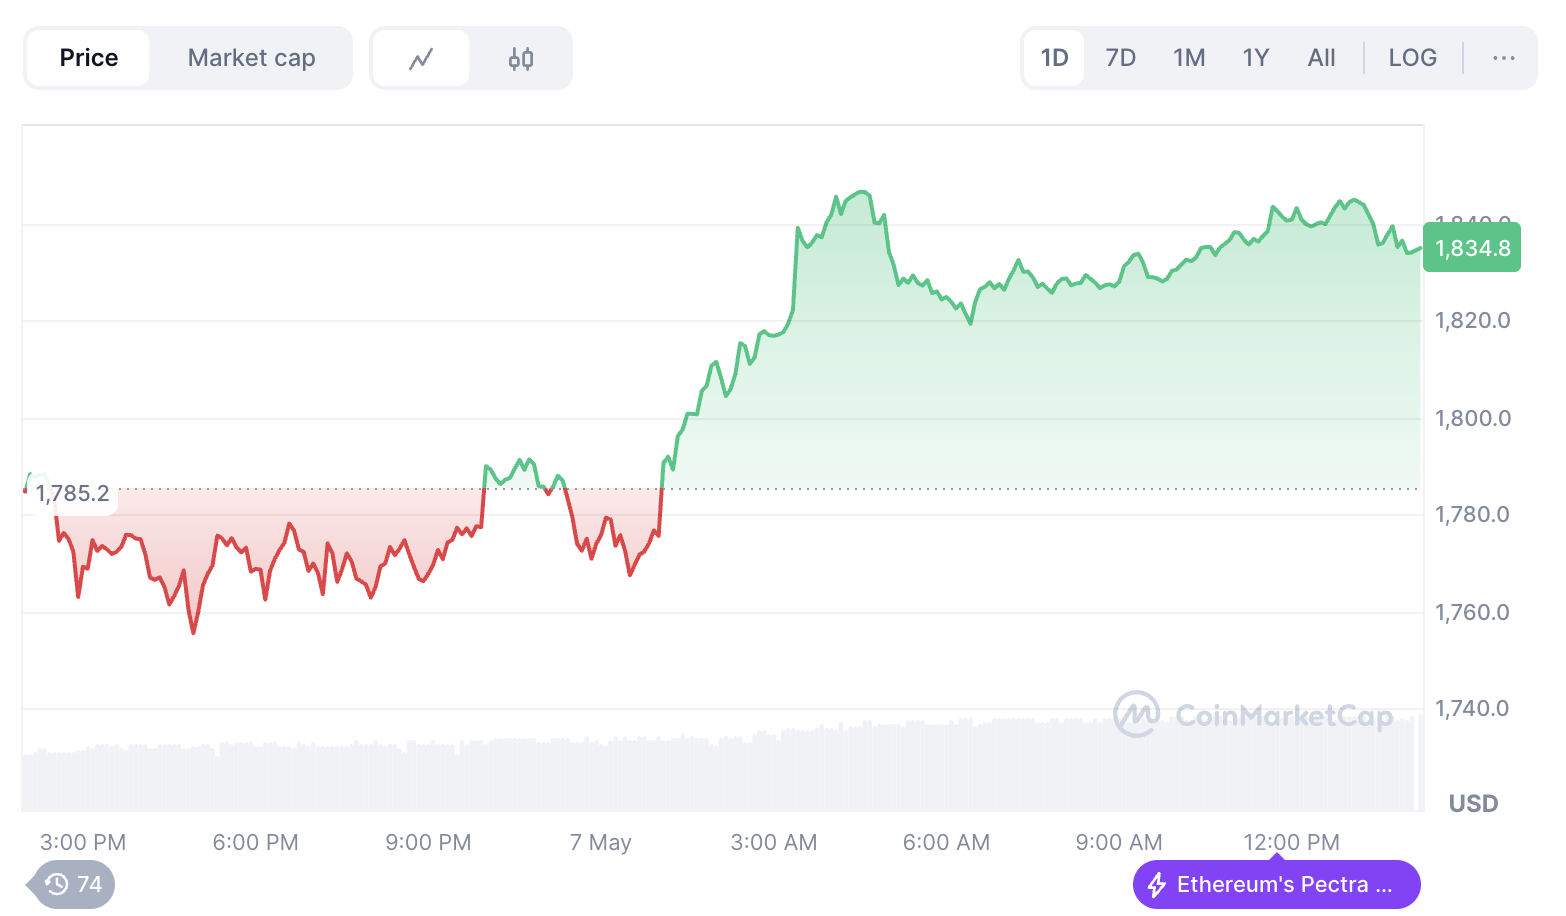Select the Price tab
1566x916 pixels.
tap(89, 58)
